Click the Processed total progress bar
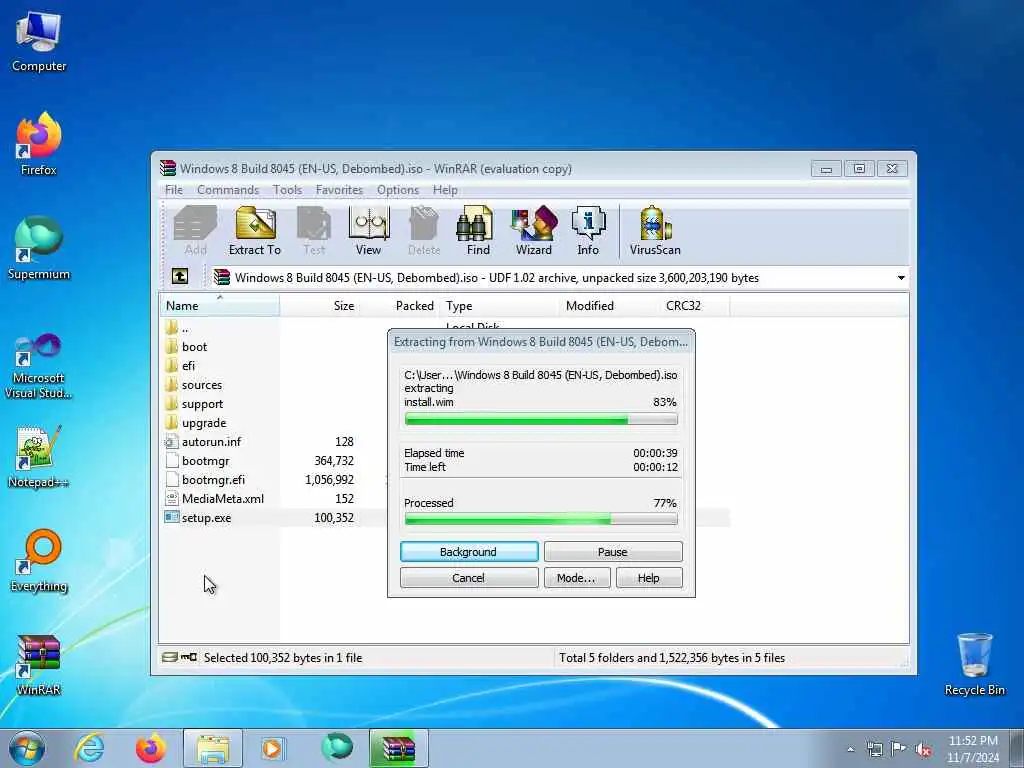Image resolution: width=1024 pixels, height=768 pixels. 541,519
